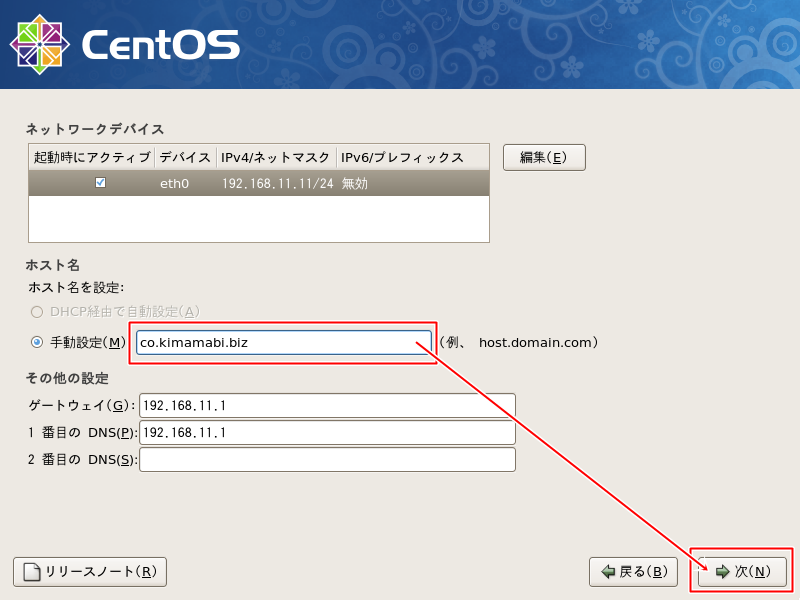Click the hostname field containing co.kimamabi.biz

click(284, 343)
